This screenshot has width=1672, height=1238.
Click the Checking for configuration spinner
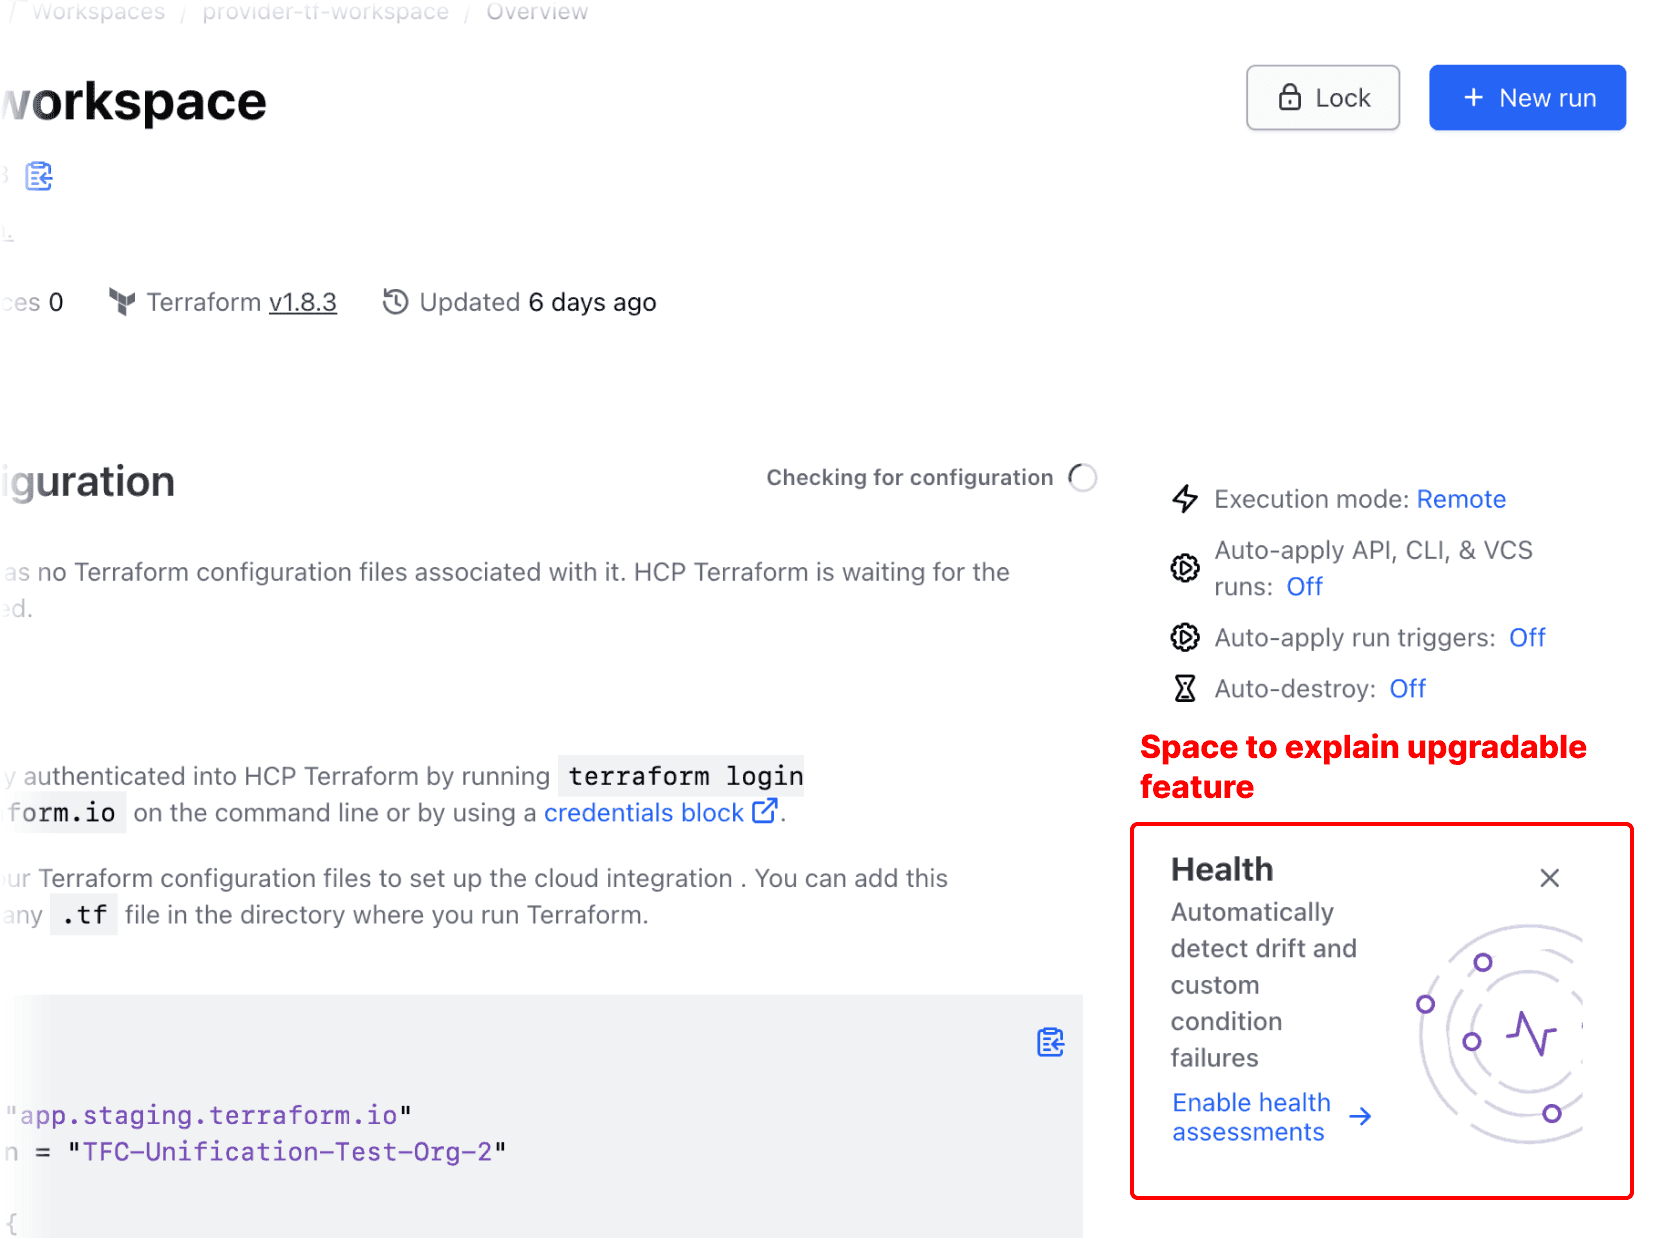pyautogui.click(x=1082, y=477)
